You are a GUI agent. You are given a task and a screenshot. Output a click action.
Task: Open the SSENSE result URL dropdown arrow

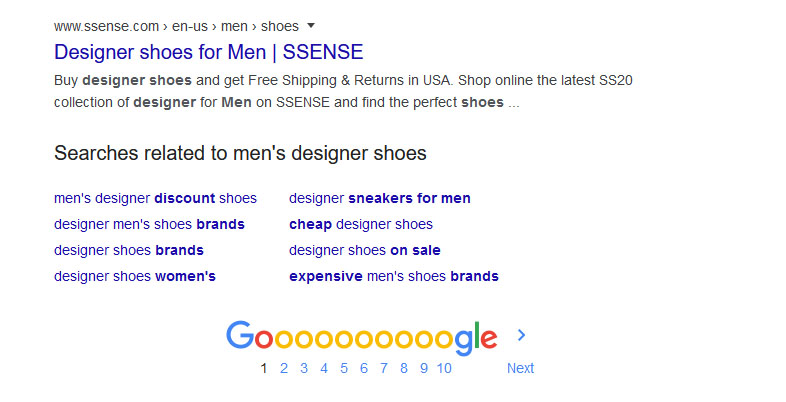pyautogui.click(x=311, y=26)
